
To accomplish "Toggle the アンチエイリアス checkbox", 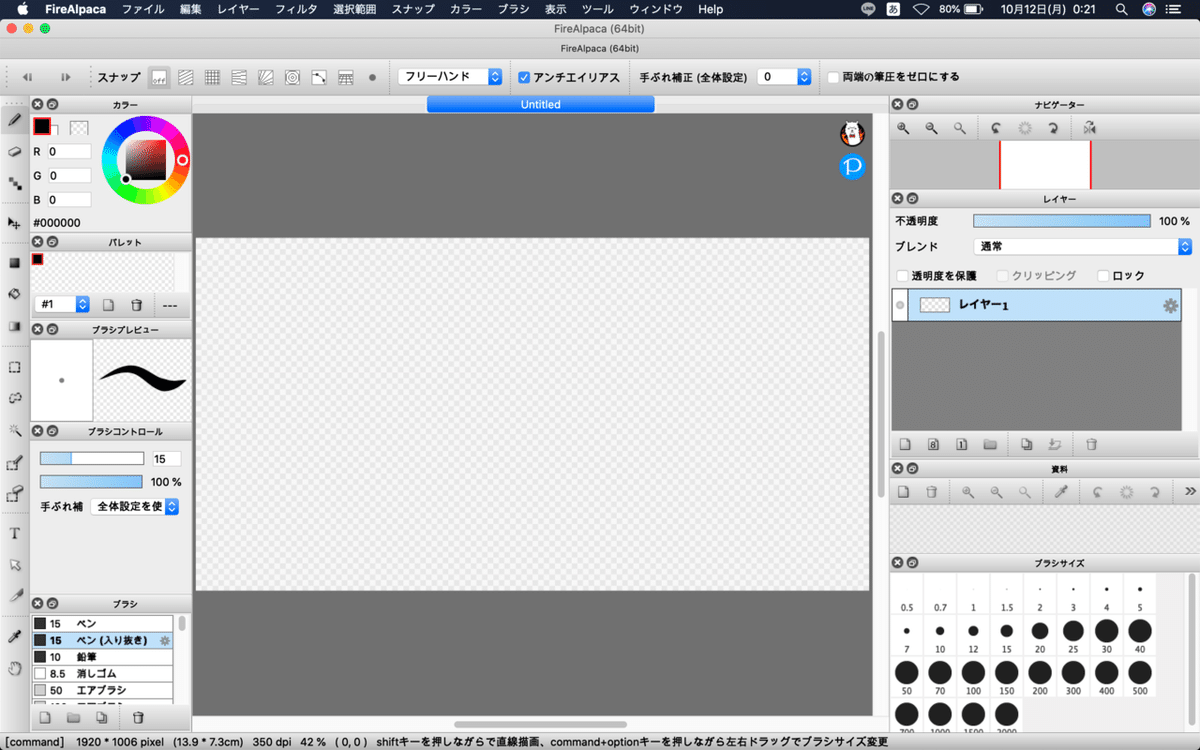I will coord(524,77).
